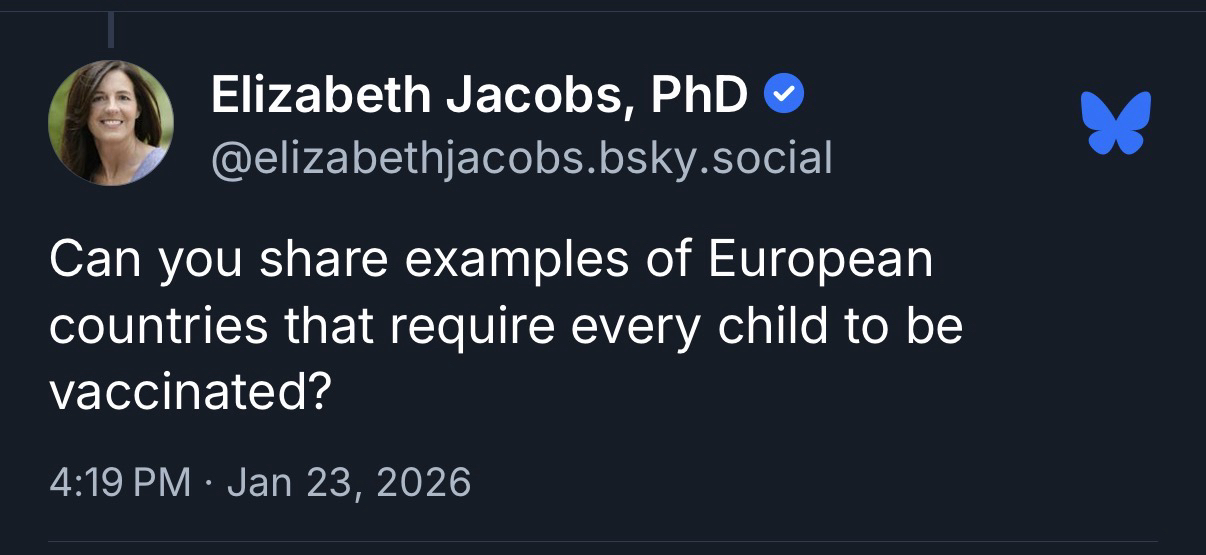Screen dimensions: 1206x555
Task: Click the display name Elizabeth Jacobs, PhD
Action: click(479, 96)
